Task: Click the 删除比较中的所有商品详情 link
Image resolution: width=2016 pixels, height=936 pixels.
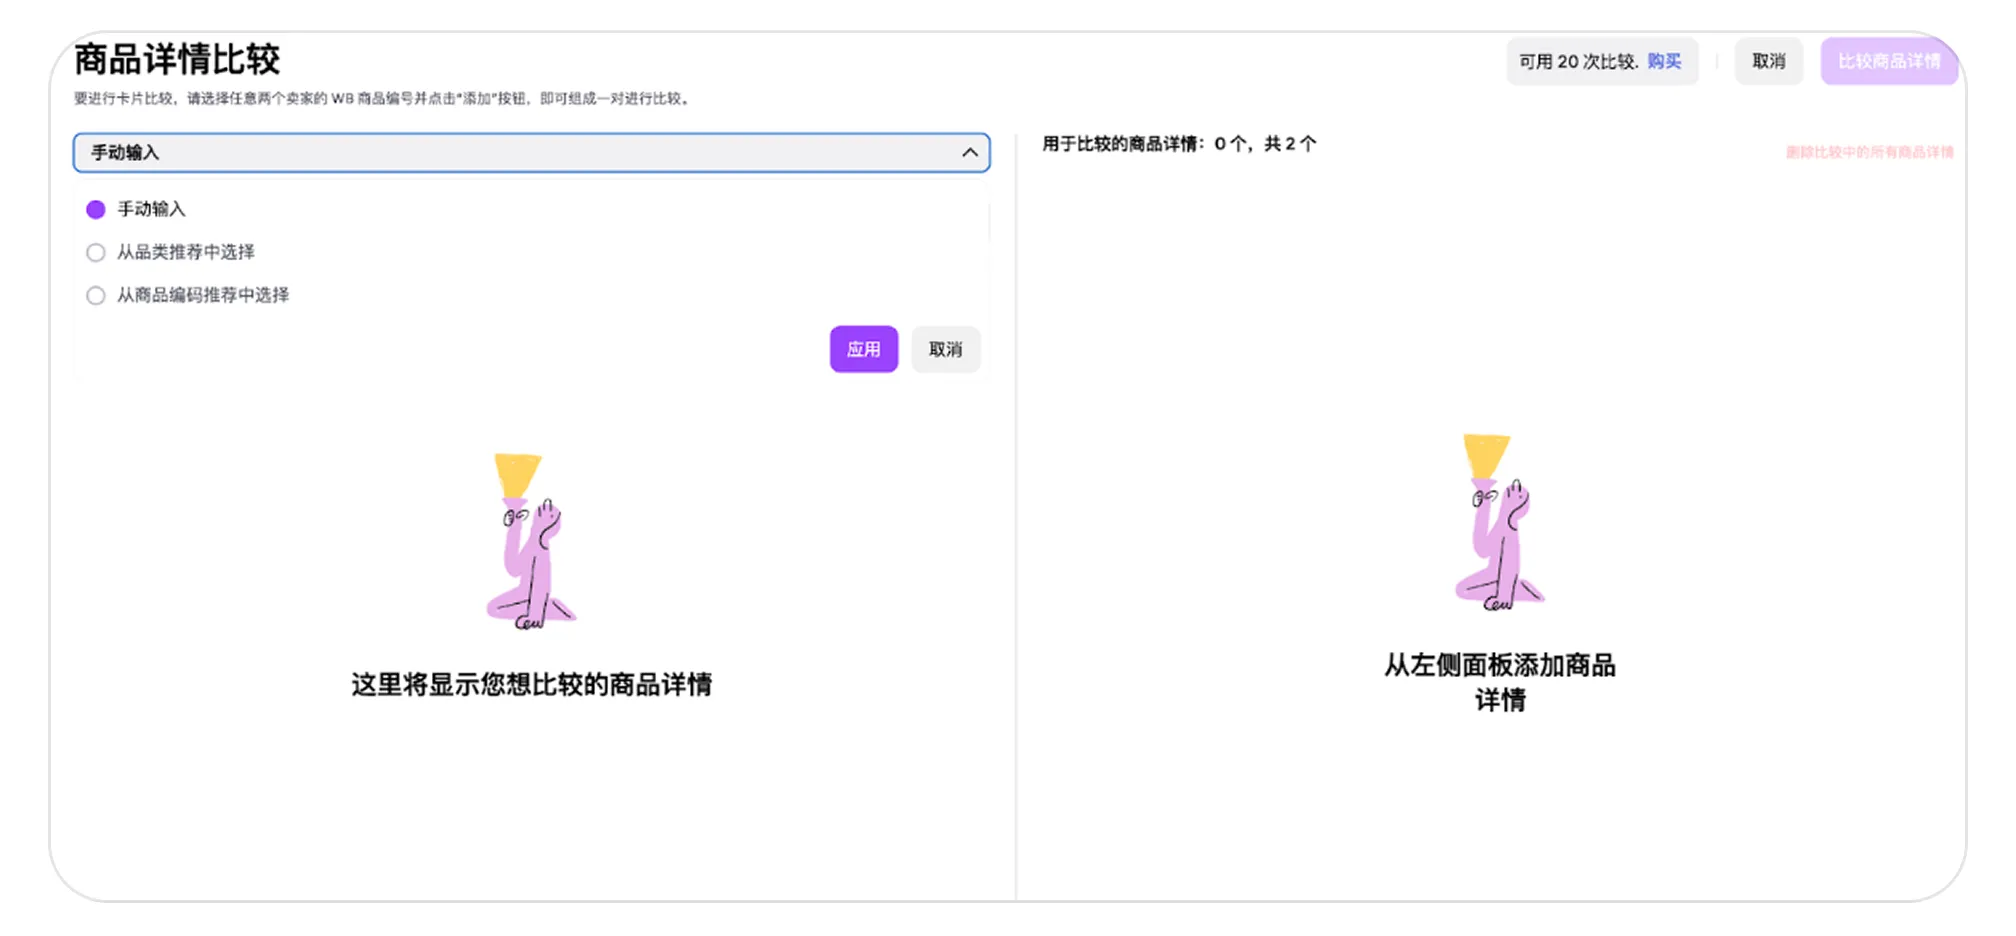Action: point(1869,152)
